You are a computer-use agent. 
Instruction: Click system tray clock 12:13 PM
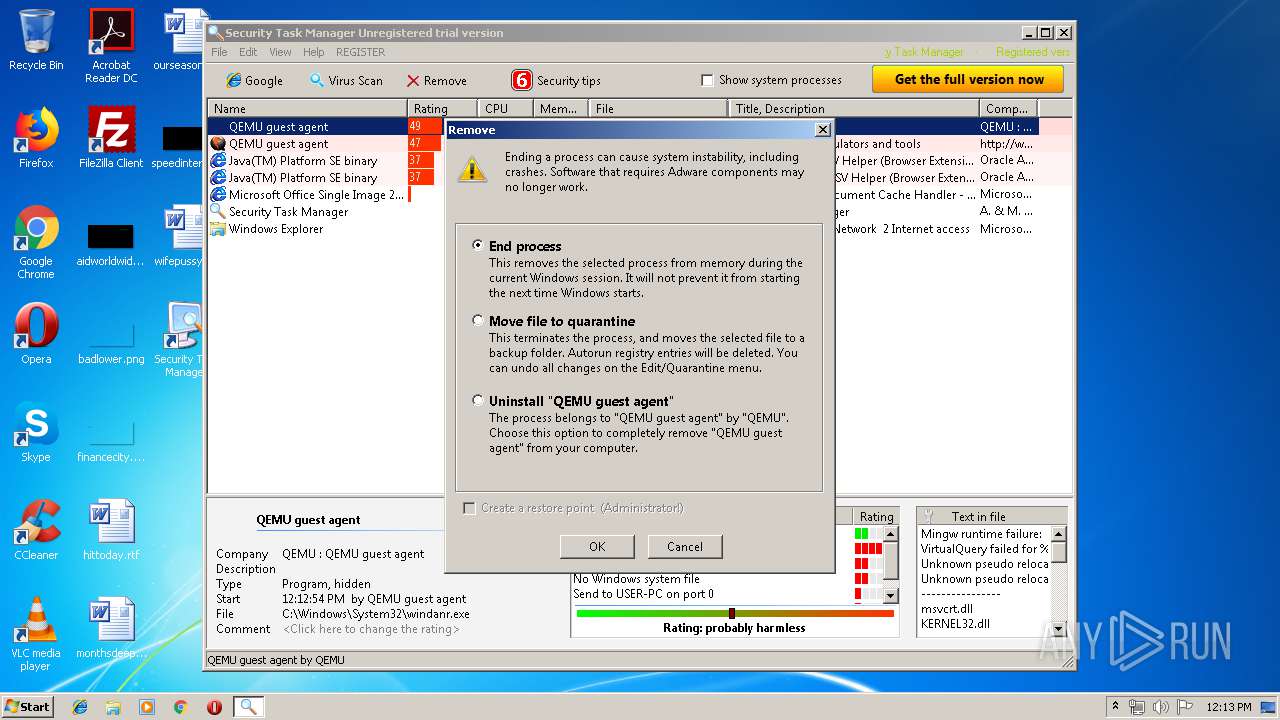click(1229, 707)
